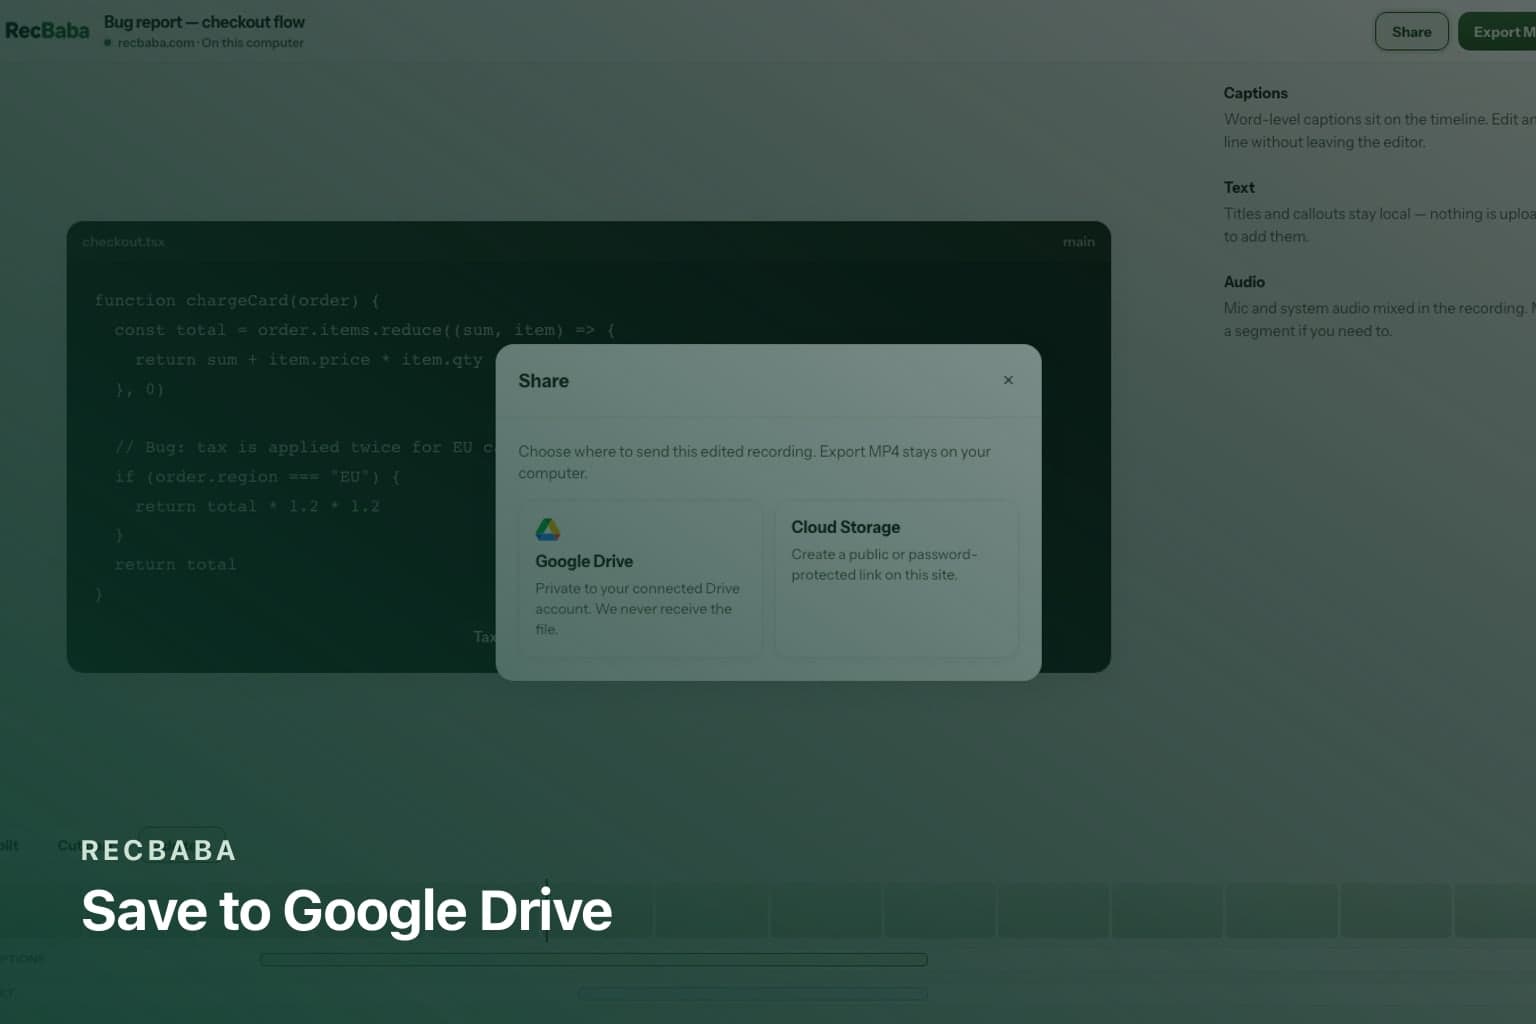The width and height of the screenshot is (1536, 1024).
Task: Select the Audio heading in the side panel
Action: [x=1244, y=282]
